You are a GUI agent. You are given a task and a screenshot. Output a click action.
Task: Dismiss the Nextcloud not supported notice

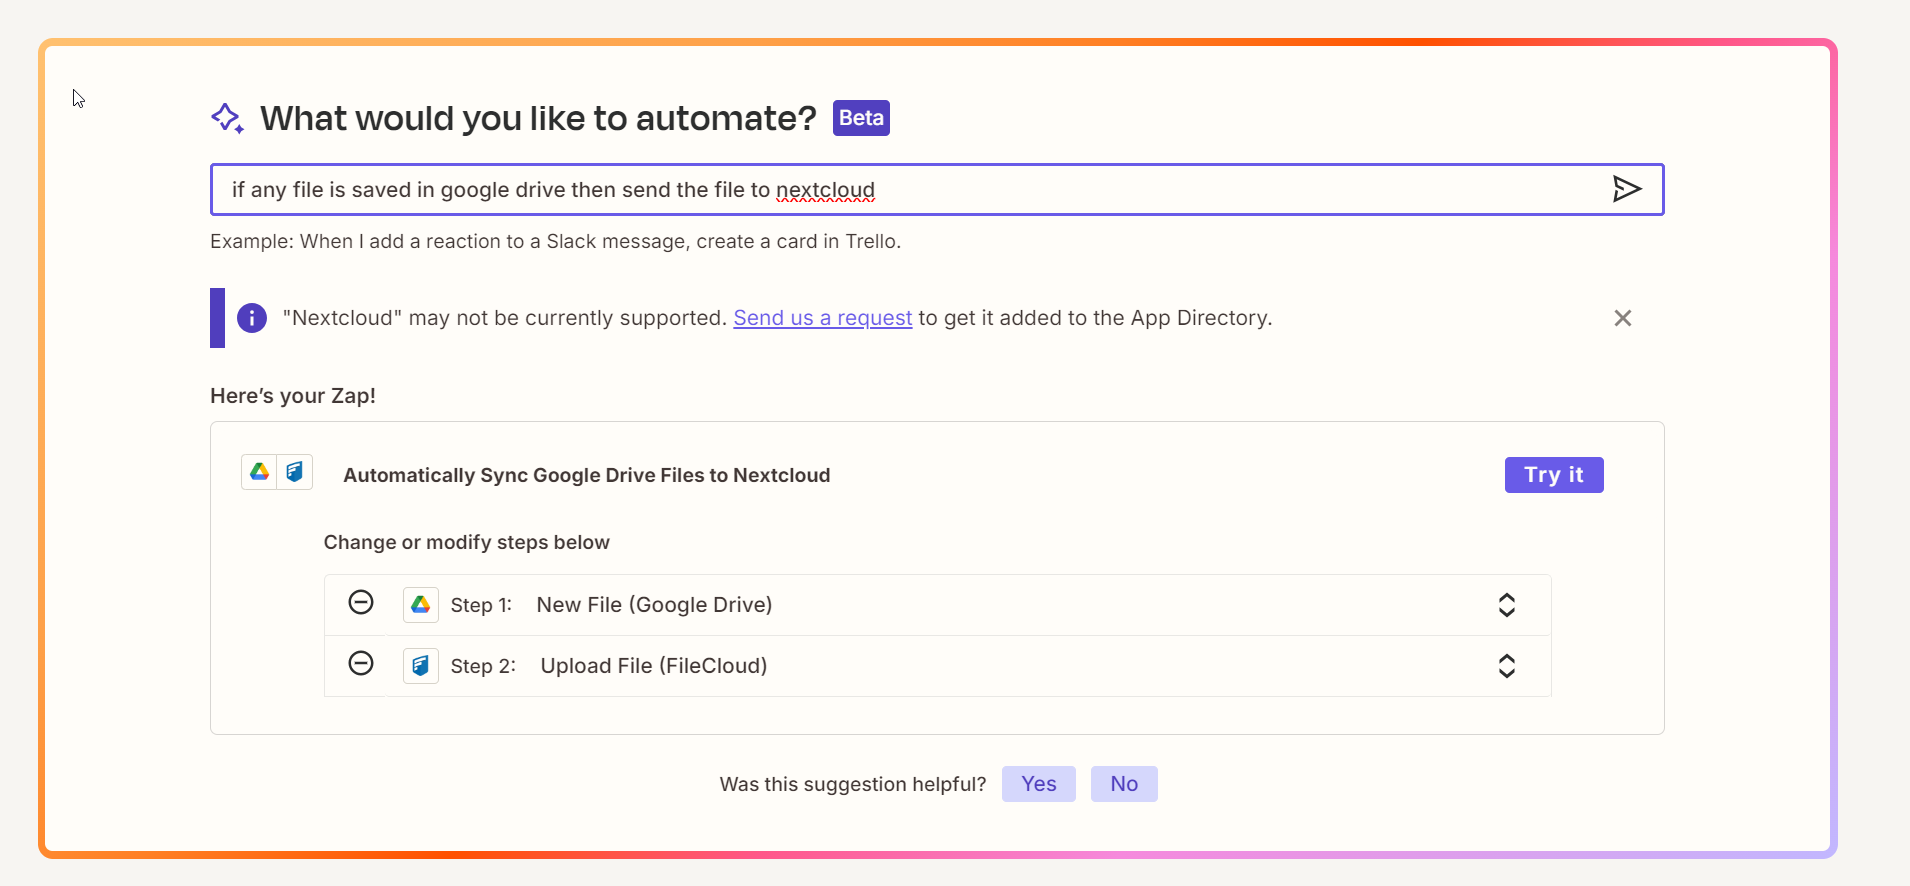1622,318
